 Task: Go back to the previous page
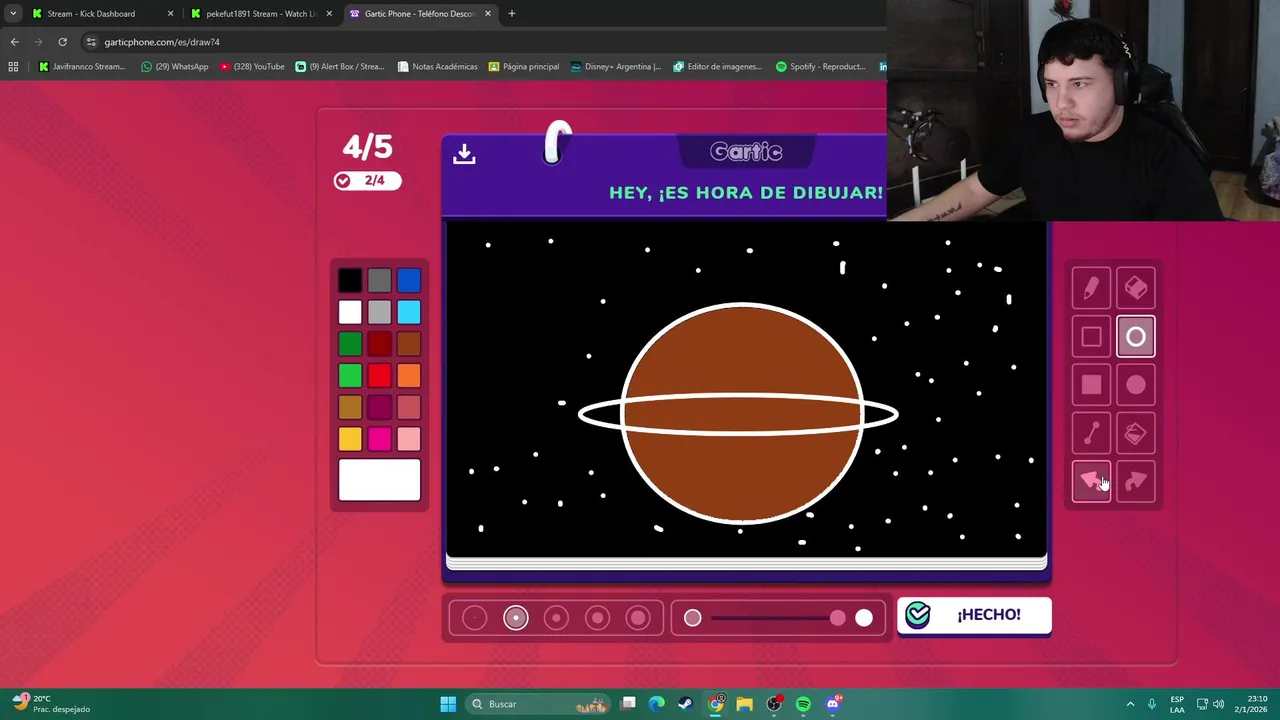click(x=14, y=42)
